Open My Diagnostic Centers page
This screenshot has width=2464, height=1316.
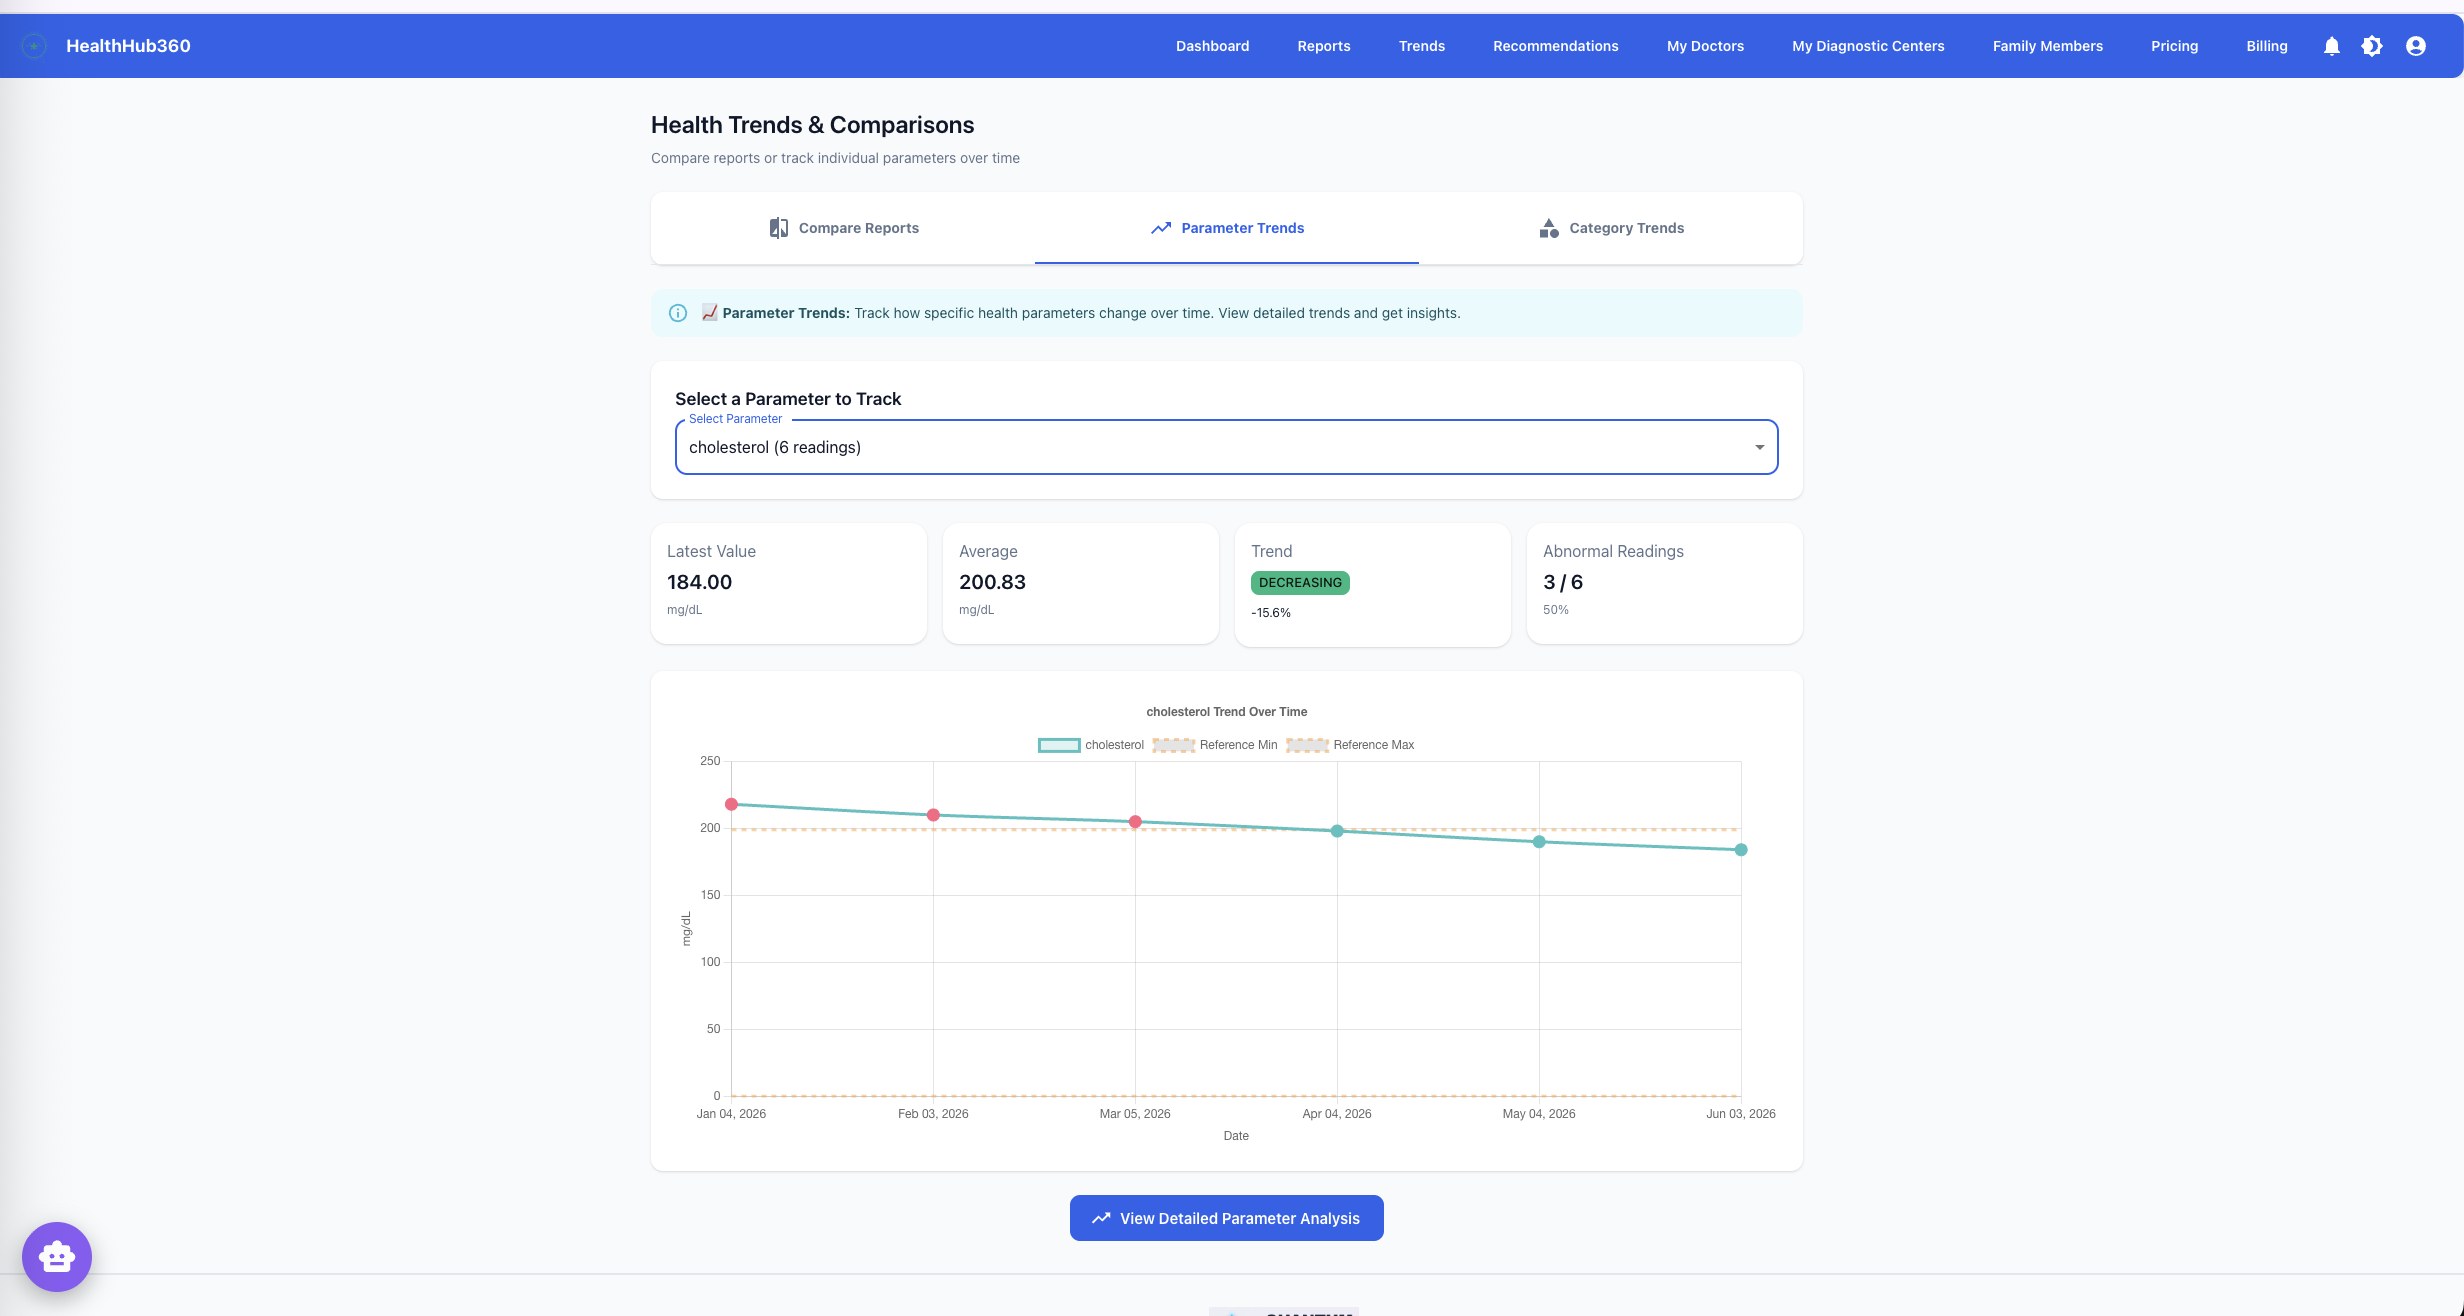click(x=1868, y=46)
